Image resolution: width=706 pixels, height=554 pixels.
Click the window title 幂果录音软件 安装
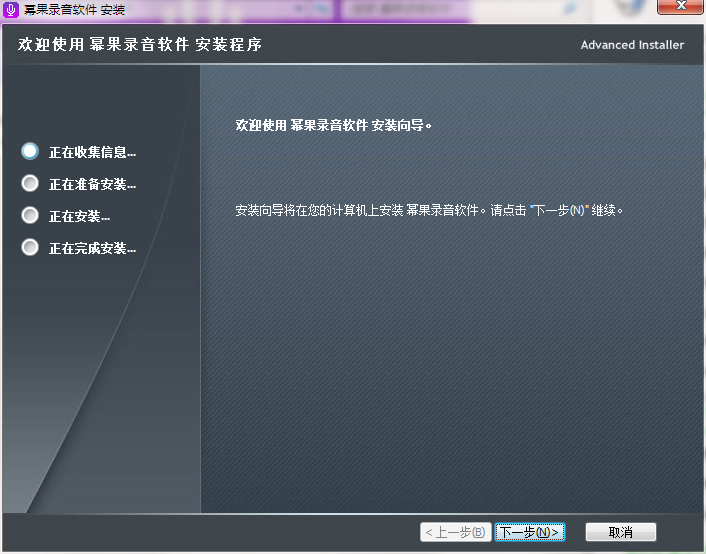click(74, 9)
